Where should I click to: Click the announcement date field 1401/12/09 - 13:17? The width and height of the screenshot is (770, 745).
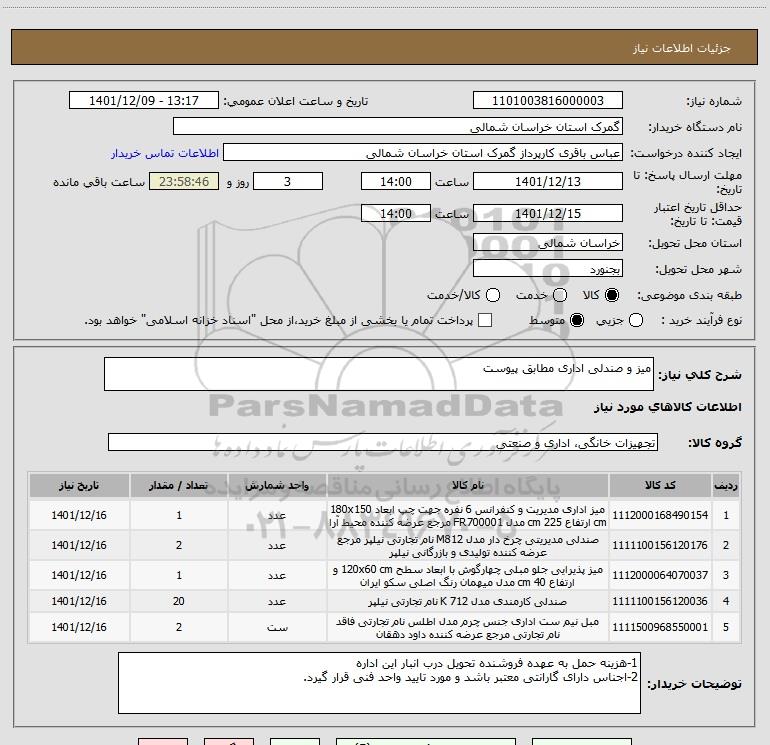(144, 101)
